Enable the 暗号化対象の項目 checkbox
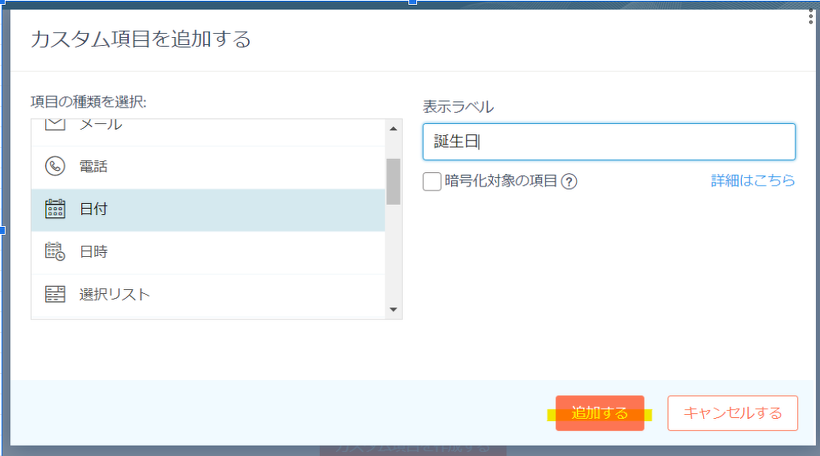This screenshot has width=820, height=456. point(432,181)
